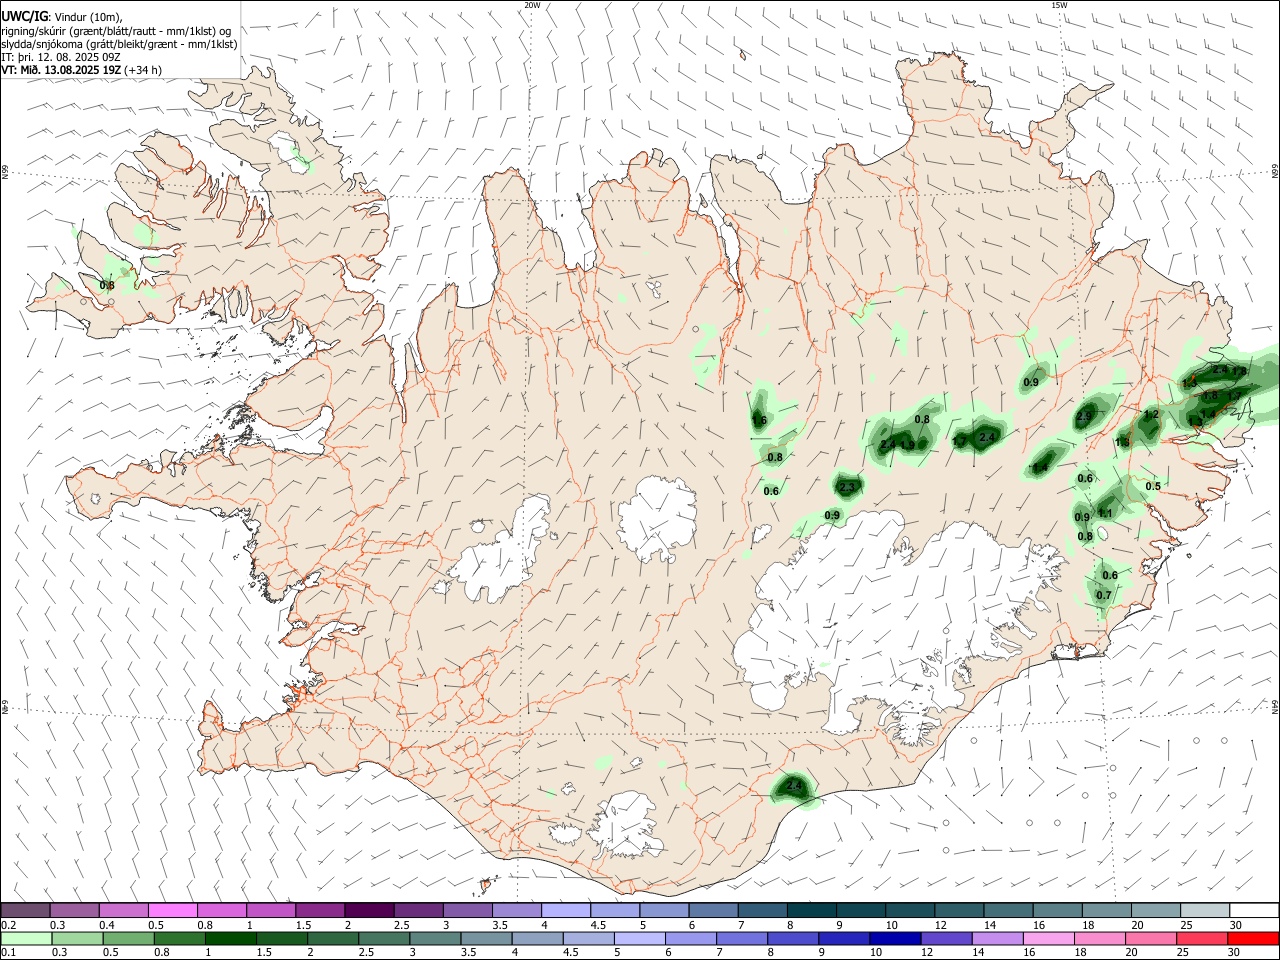The height and width of the screenshot is (960, 1280).
Task: Select the 'IT: þri. 12. 08. 2025 09Z' line
Action: [x=60, y=57]
